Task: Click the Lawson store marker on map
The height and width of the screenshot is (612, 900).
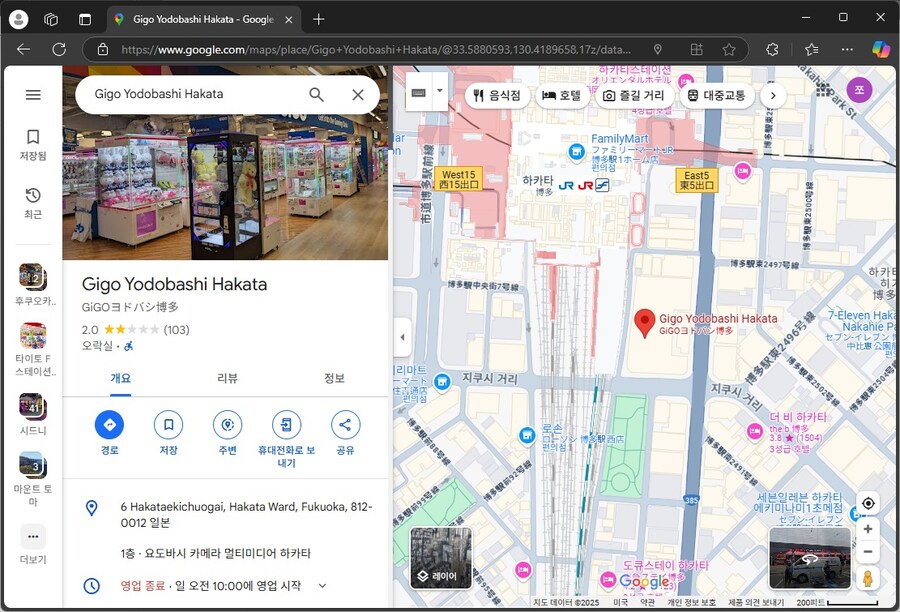Action: [x=527, y=435]
